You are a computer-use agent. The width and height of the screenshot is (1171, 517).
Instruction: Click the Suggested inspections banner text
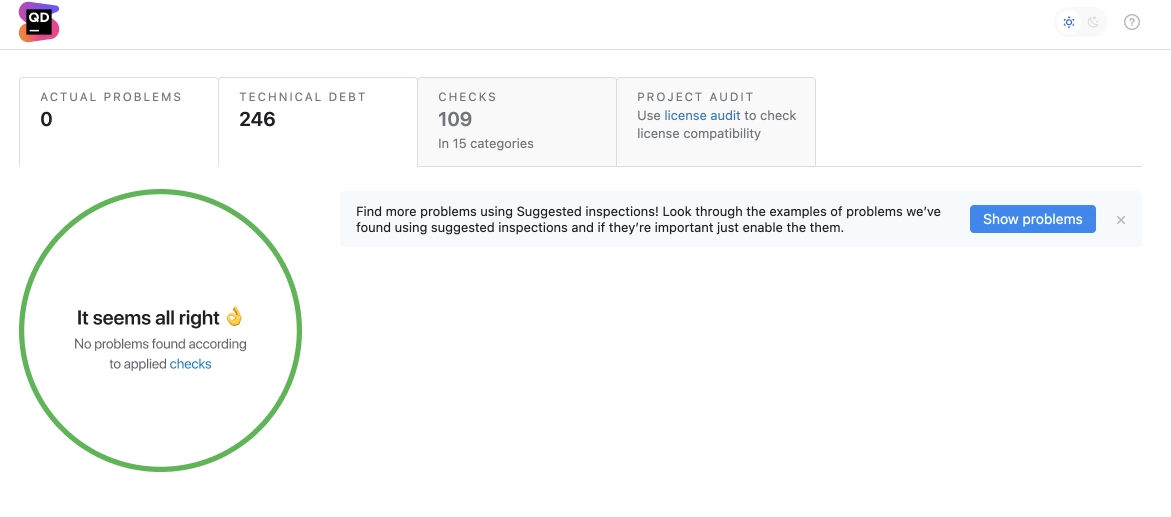coord(648,220)
